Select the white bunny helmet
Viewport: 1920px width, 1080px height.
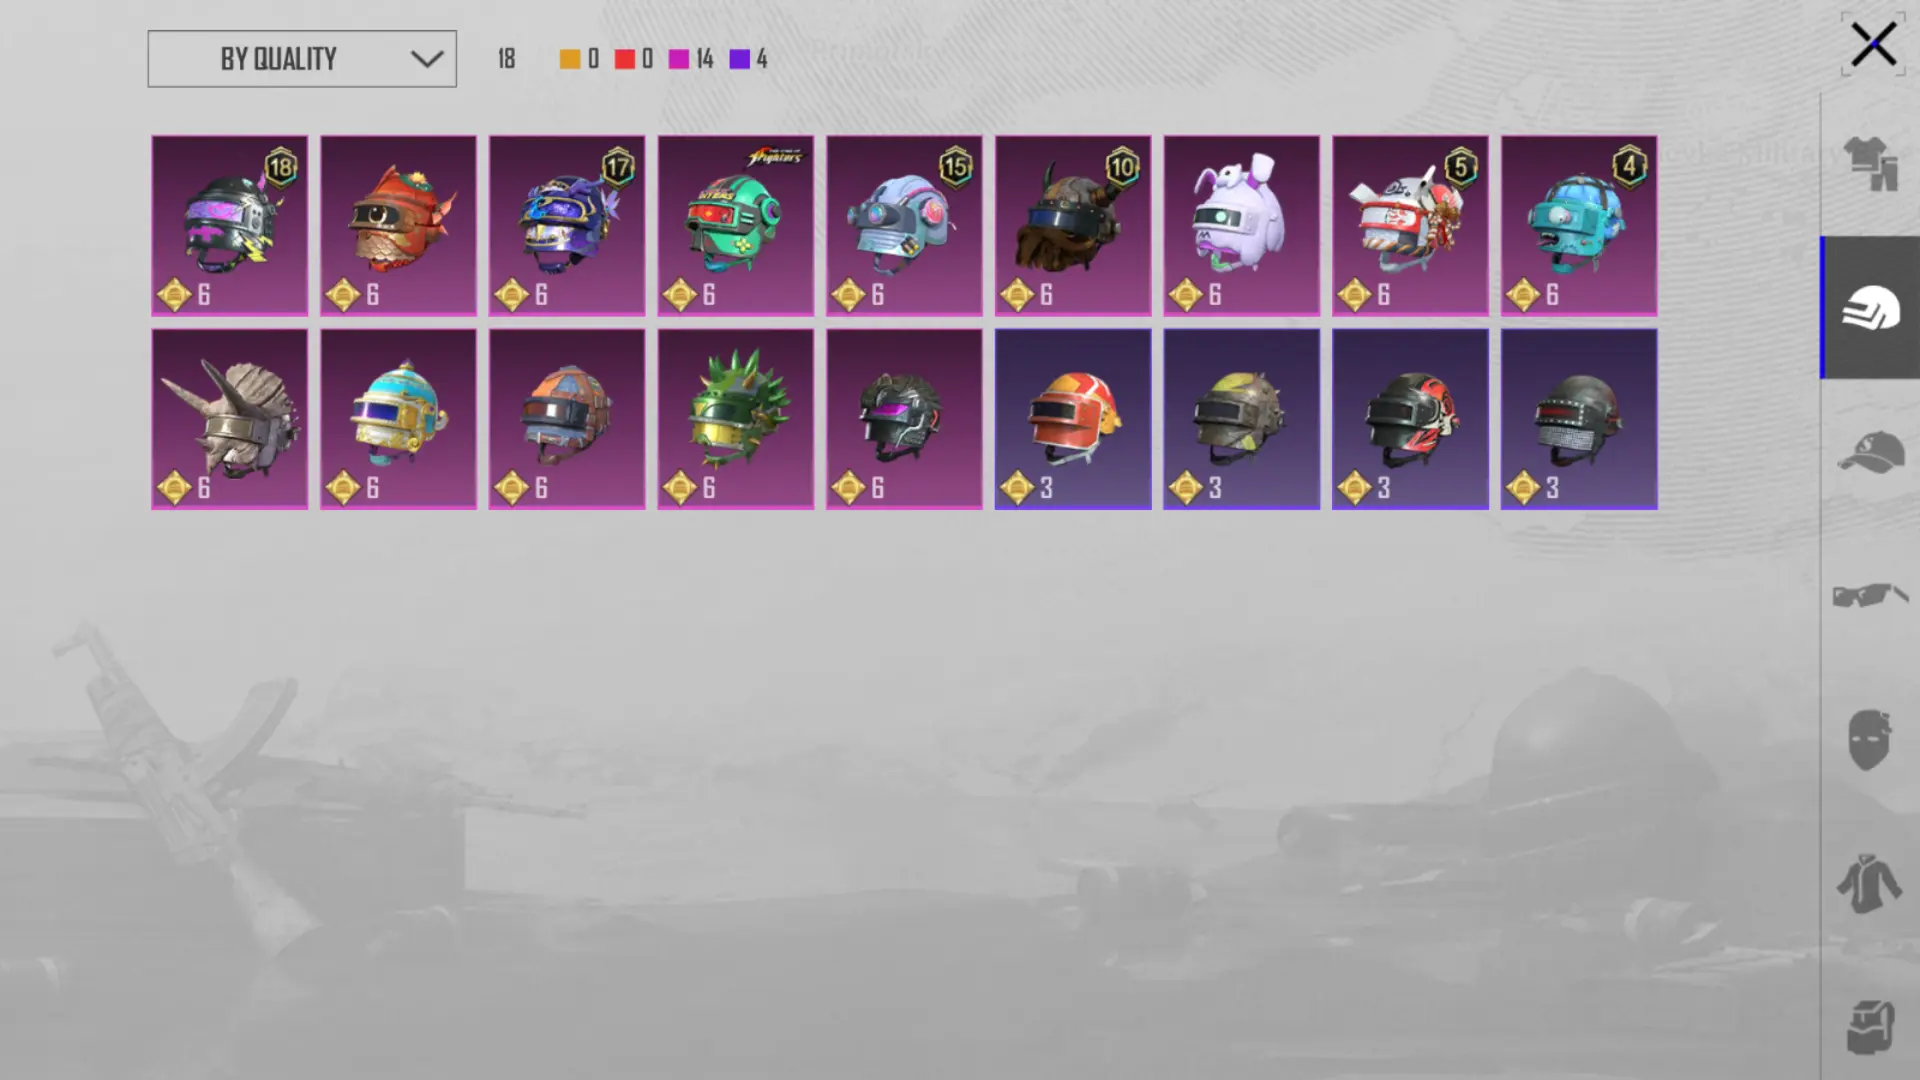click(x=1241, y=226)
